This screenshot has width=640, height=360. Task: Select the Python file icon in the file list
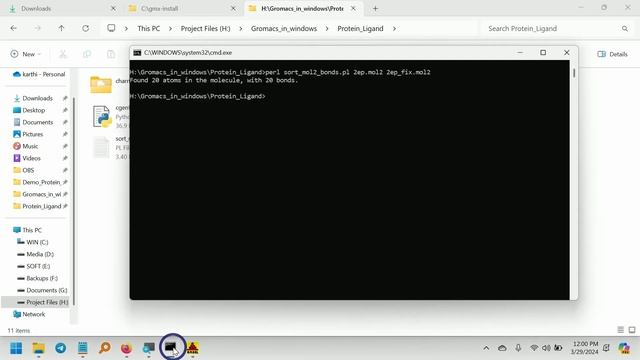tap(102, 116)
